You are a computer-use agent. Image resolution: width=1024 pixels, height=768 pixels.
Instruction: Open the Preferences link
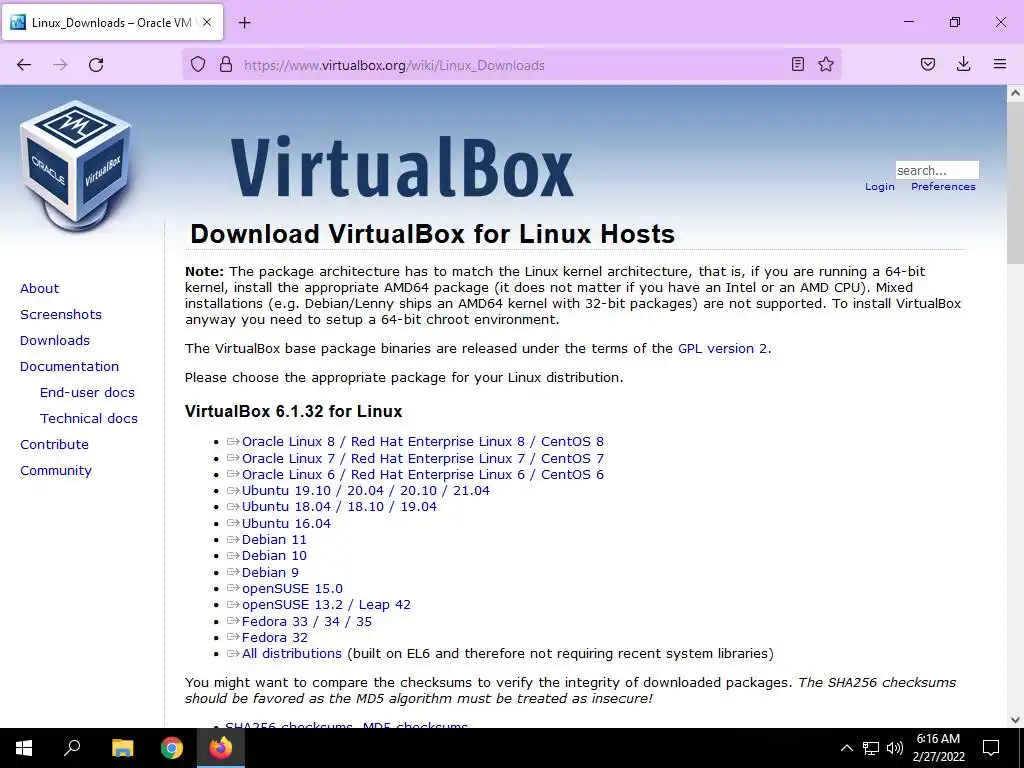point(943,187)
